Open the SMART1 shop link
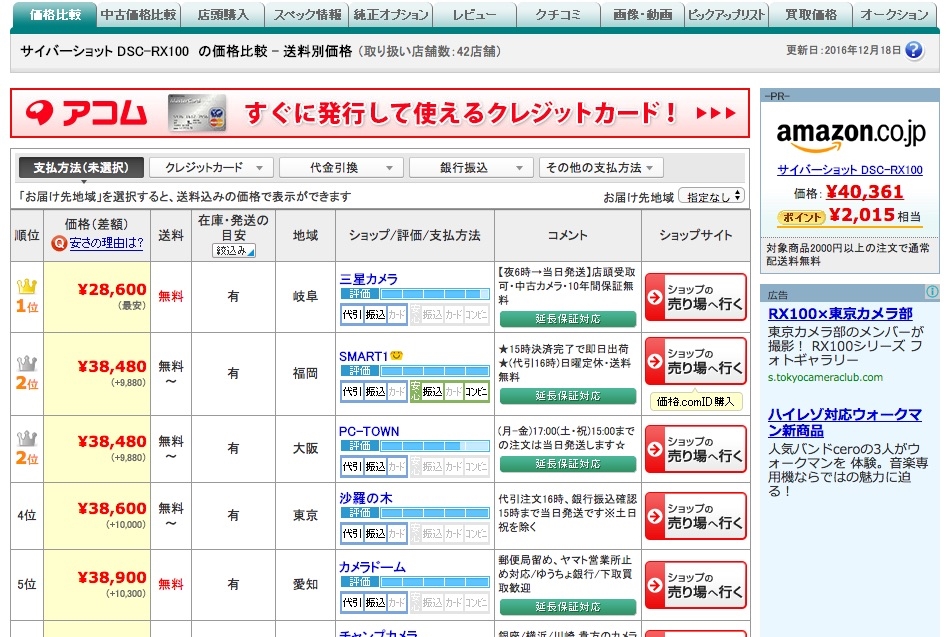The width and height of the screenshot is (947, 637). point(364,356)
